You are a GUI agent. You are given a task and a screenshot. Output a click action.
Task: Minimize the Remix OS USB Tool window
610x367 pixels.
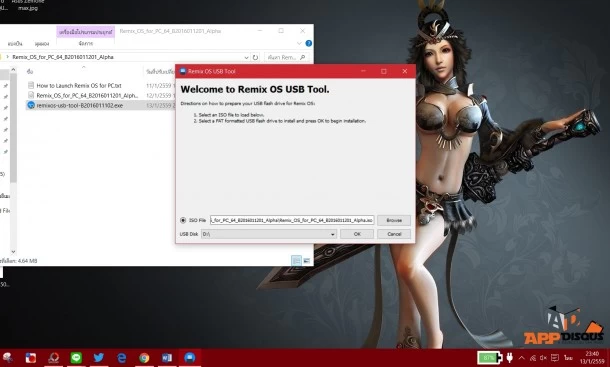click(x=363, y=71)
